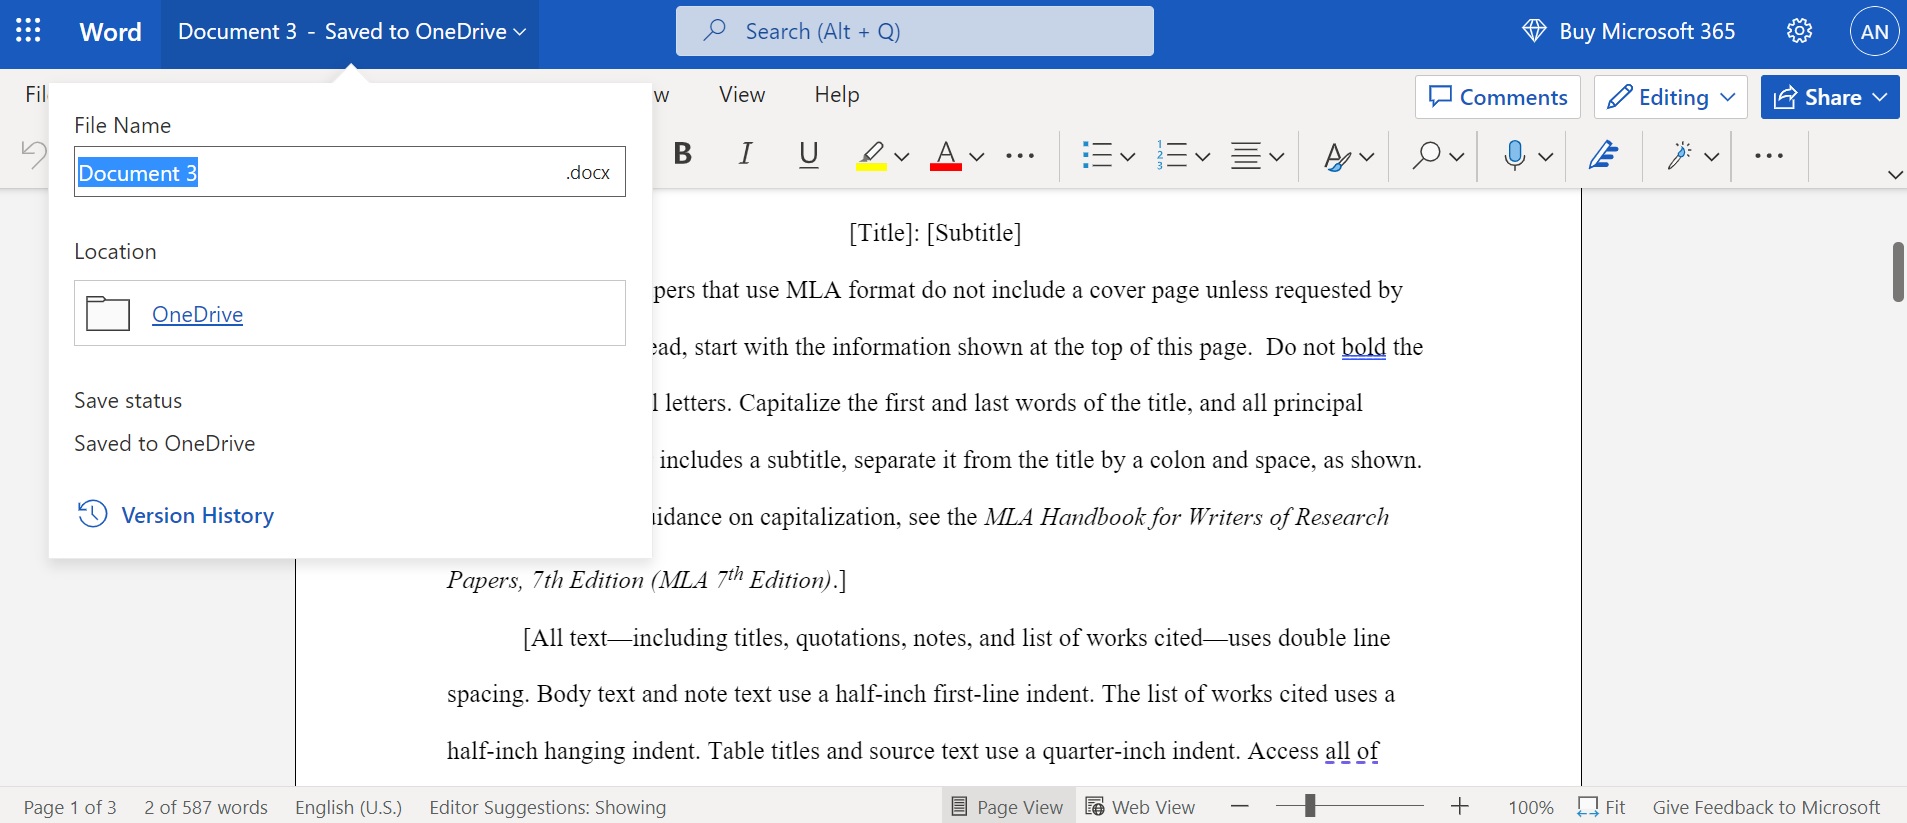
Task: Insert a numbered list
Action: pyautogui.click(x=1171, y=155)
